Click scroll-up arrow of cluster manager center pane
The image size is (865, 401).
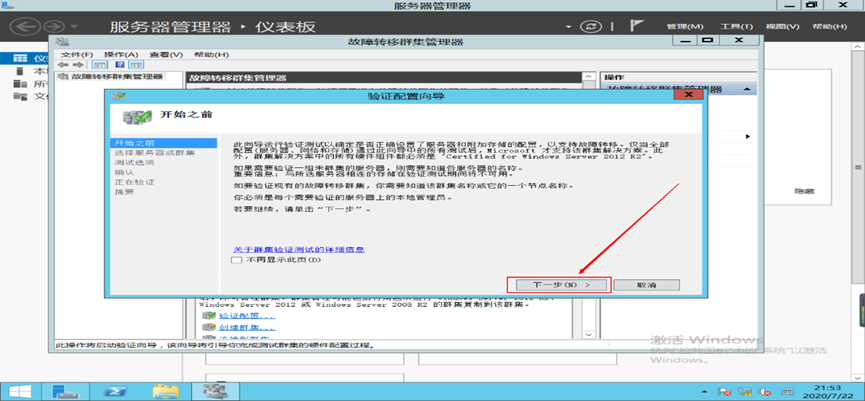pyautogui.click(x=589, y=77)
